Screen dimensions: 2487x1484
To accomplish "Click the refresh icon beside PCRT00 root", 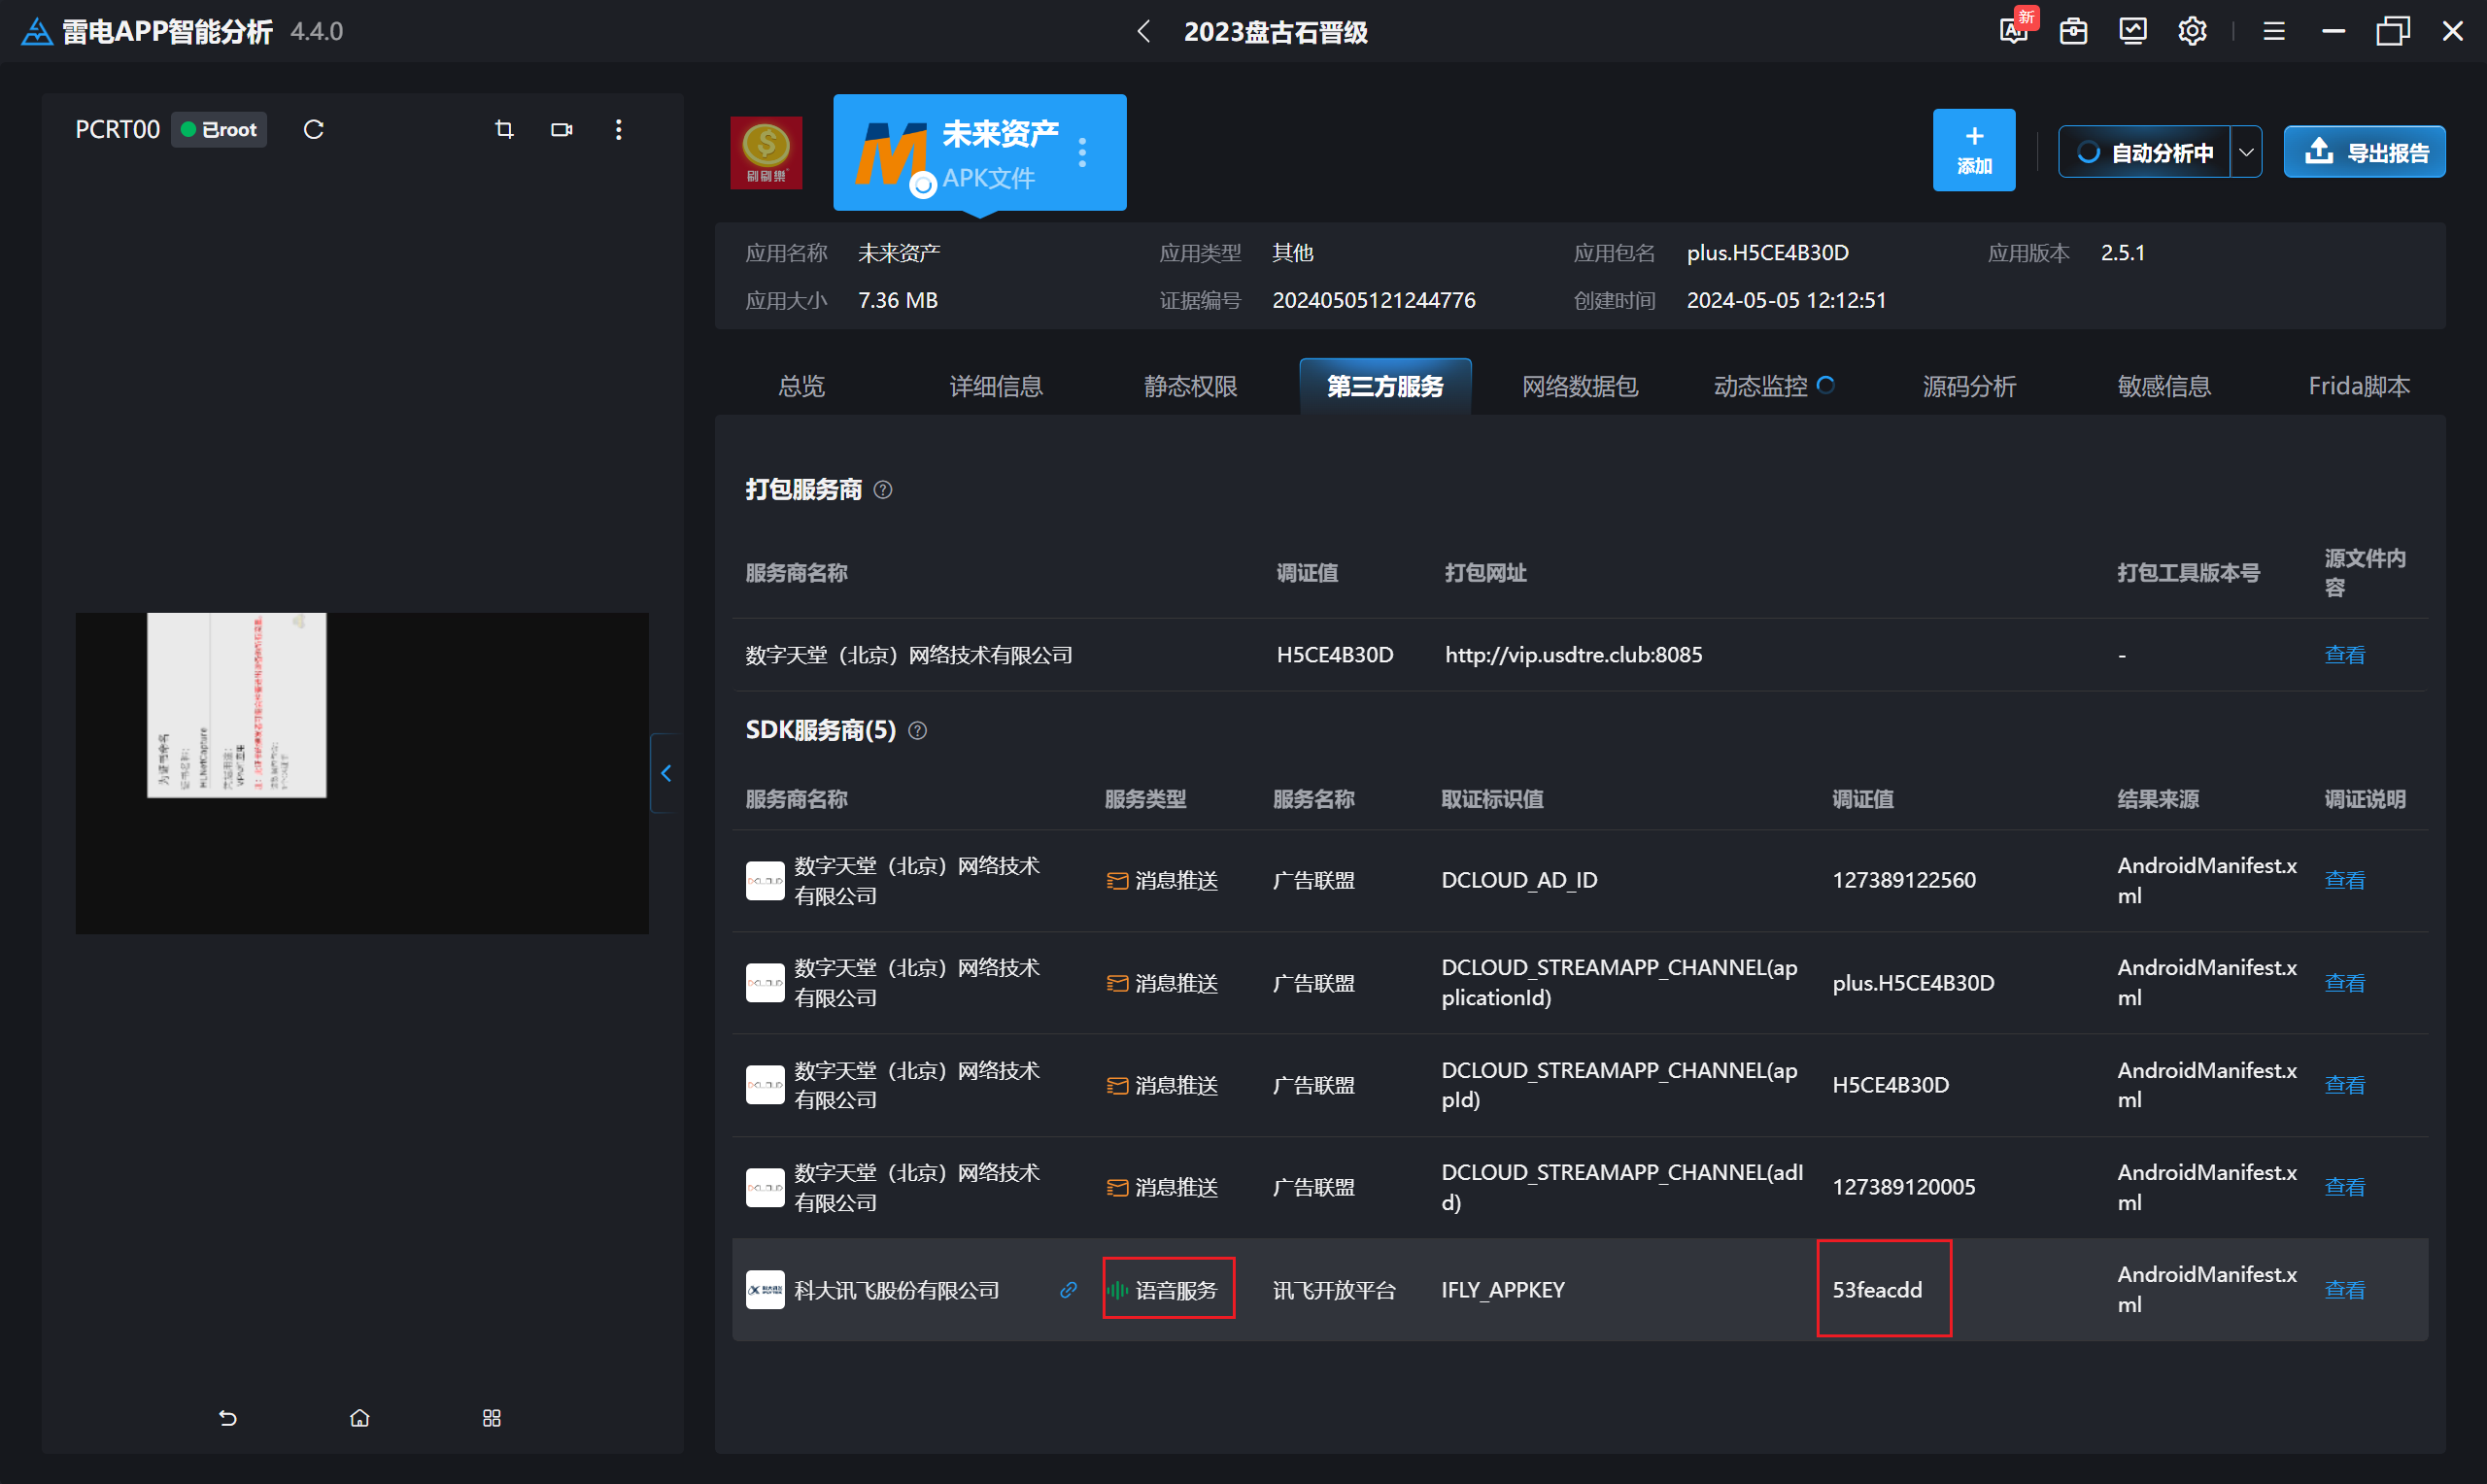I will (313, 130).
